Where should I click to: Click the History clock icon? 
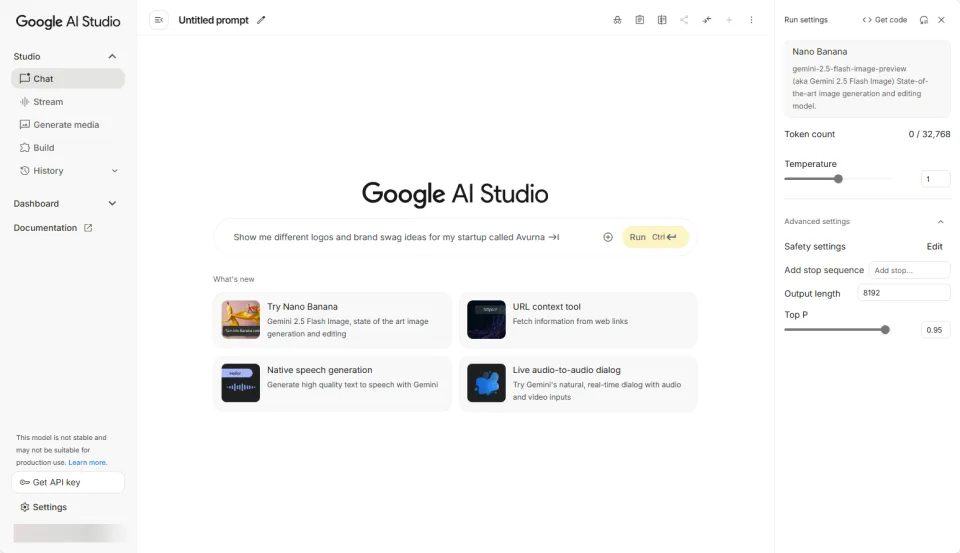(x=24, y=171)
